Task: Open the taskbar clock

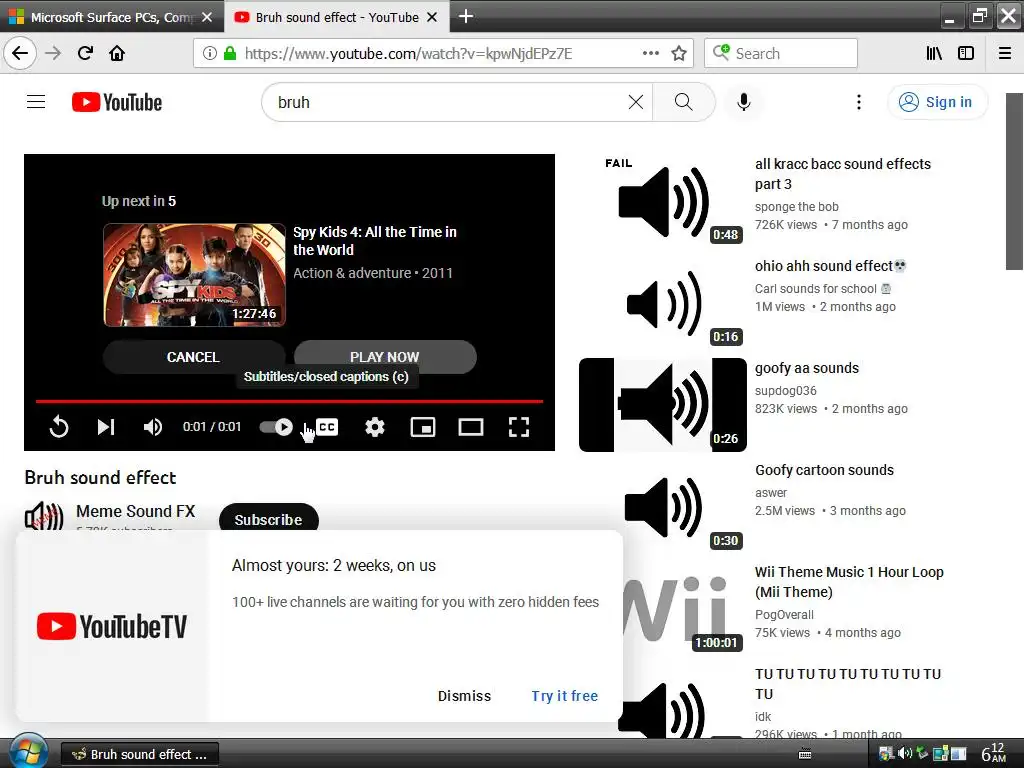Action: coord(993,753)
